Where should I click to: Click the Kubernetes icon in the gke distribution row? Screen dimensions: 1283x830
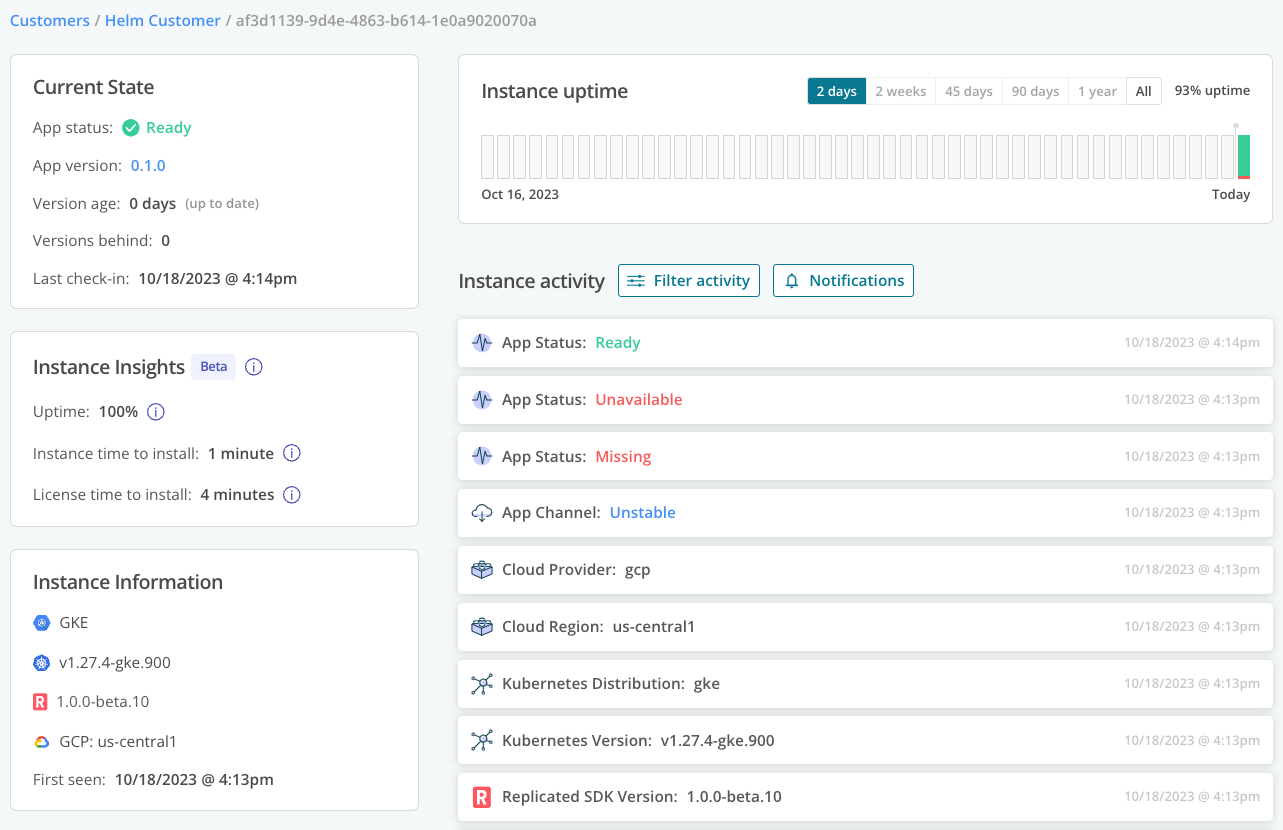pos(482,683)
